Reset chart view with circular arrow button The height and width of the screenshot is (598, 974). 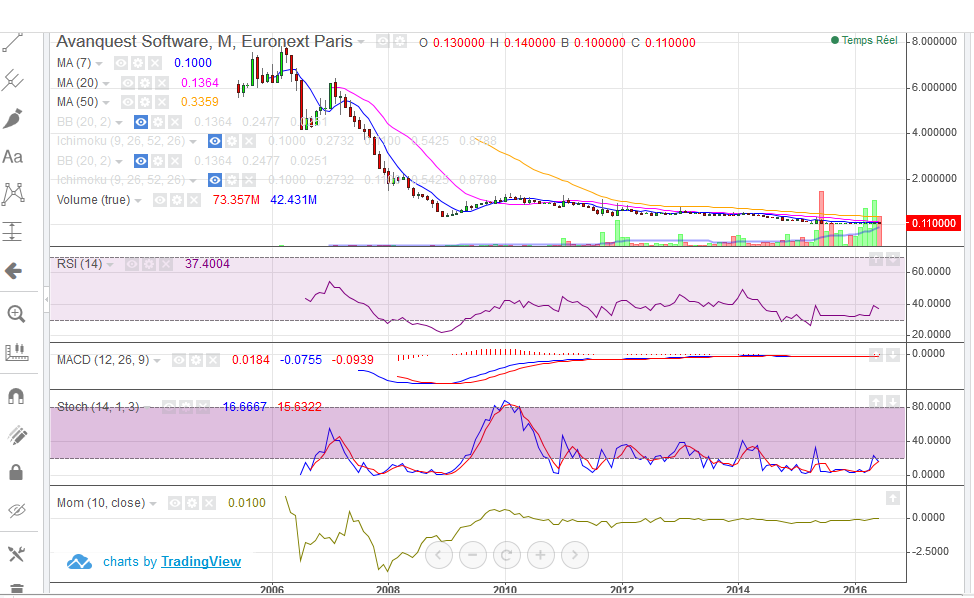click(x=506, y=554)
